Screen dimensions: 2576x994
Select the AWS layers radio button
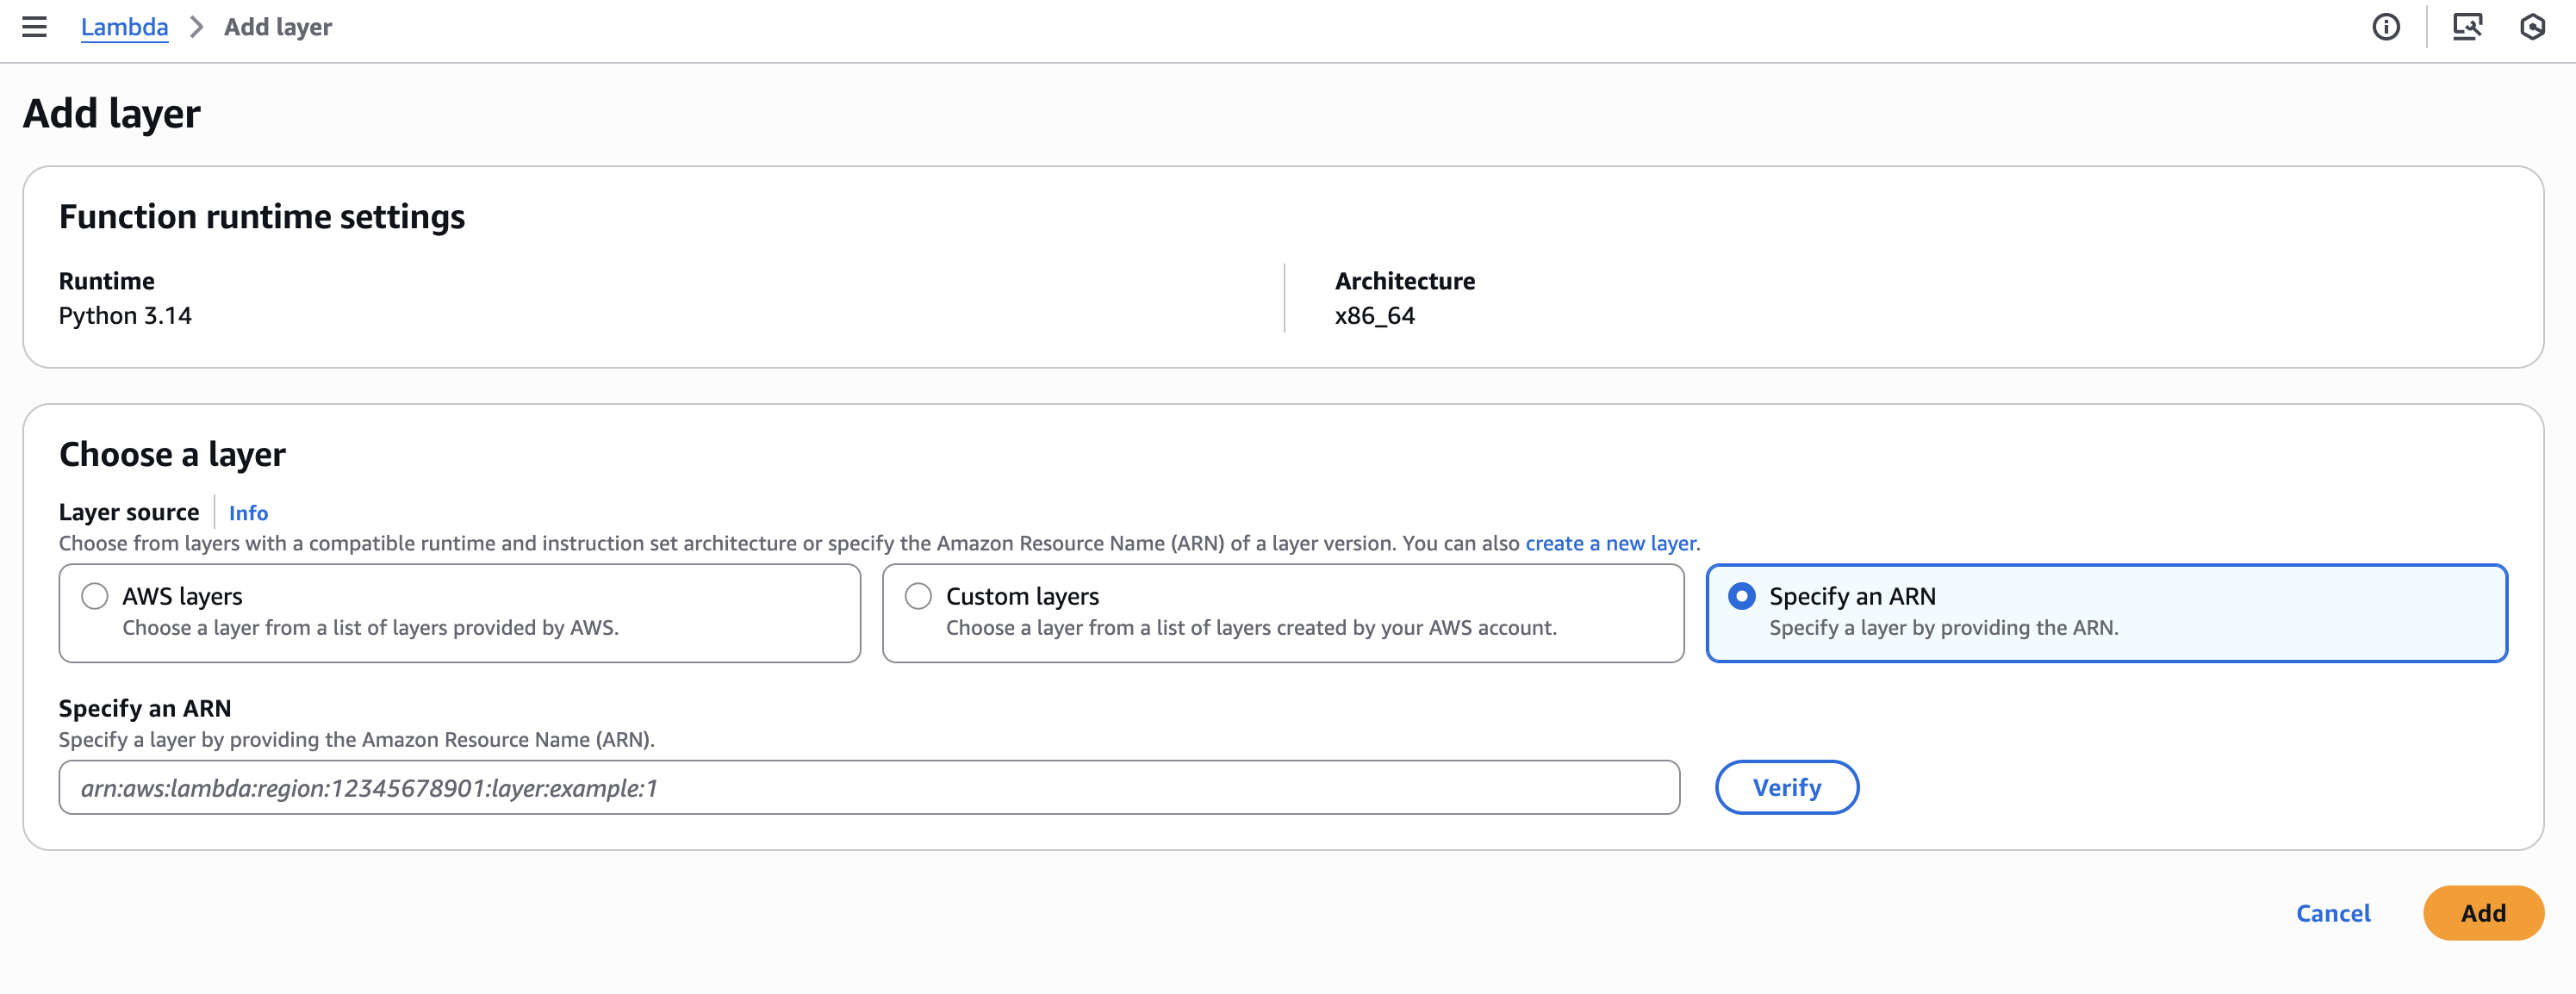point(95,596)
